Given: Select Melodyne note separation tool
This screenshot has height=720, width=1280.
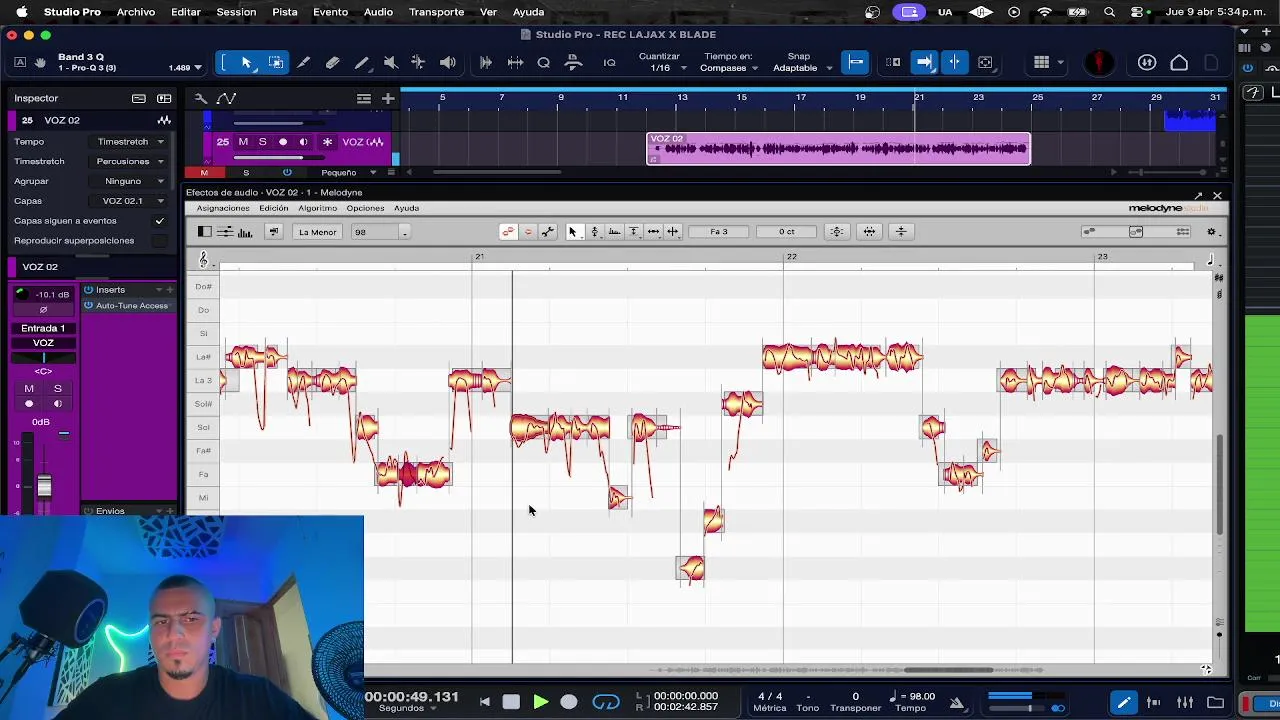Looking at the screenshot, I should click(x=673, y=232).
